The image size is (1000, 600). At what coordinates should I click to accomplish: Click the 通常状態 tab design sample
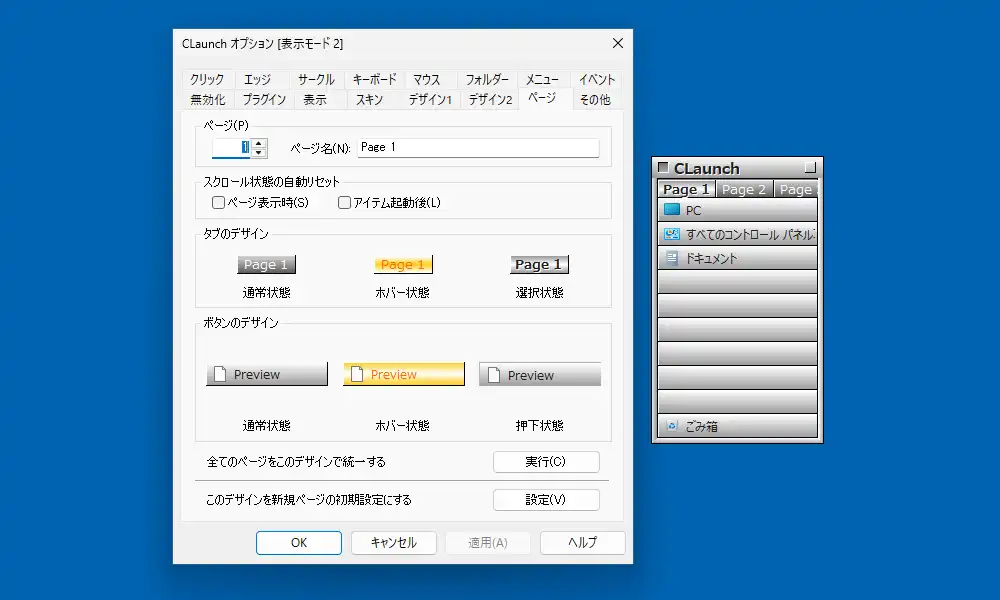point(267,265)
